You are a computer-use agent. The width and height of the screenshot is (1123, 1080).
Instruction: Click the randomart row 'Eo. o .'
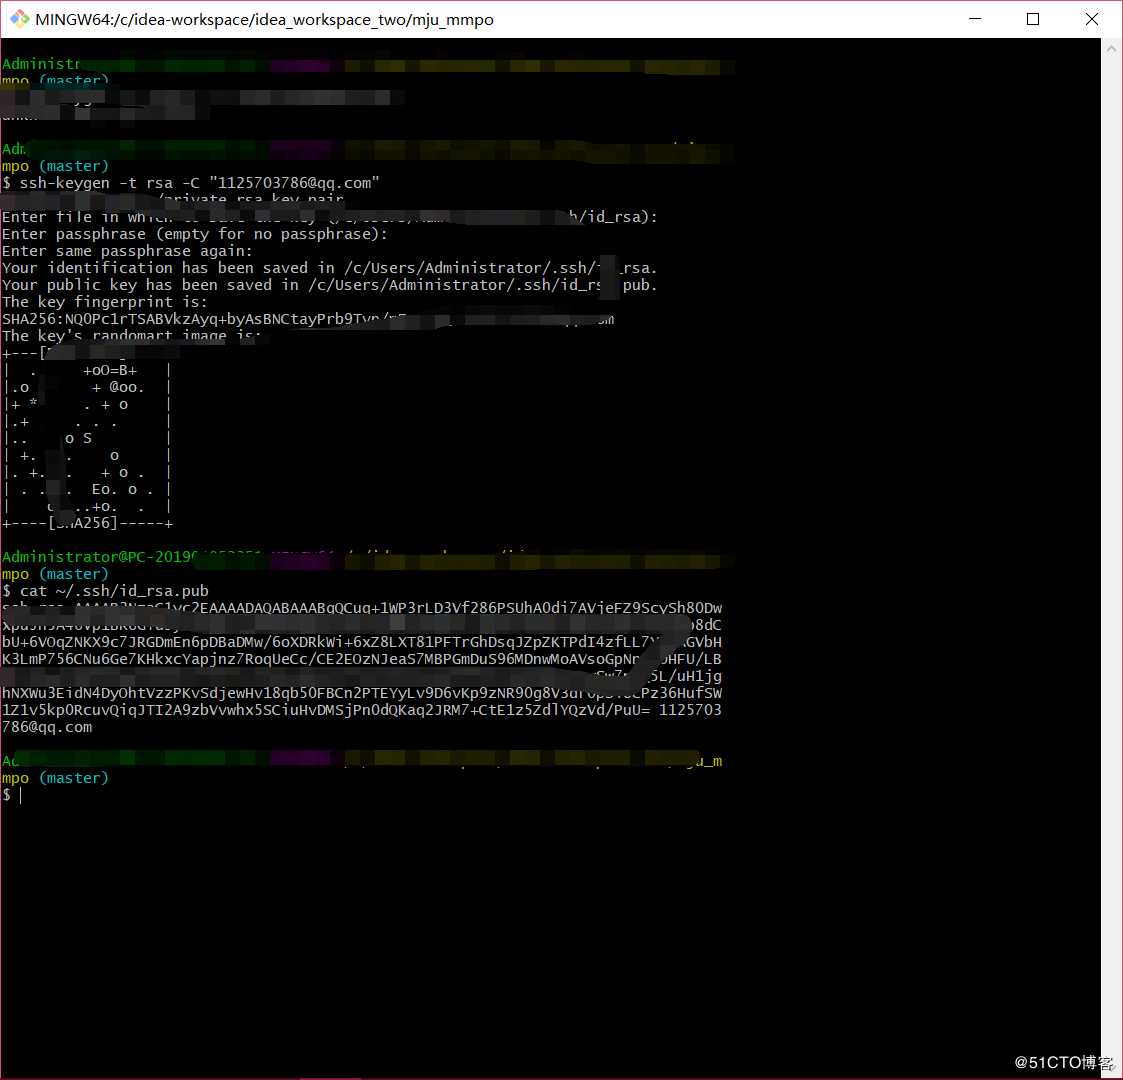tap(87, 490)
